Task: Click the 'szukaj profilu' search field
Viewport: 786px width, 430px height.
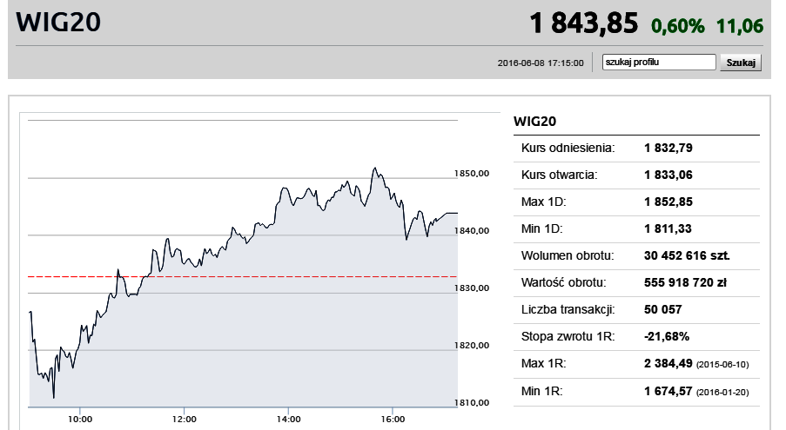Action: [660, 62]
